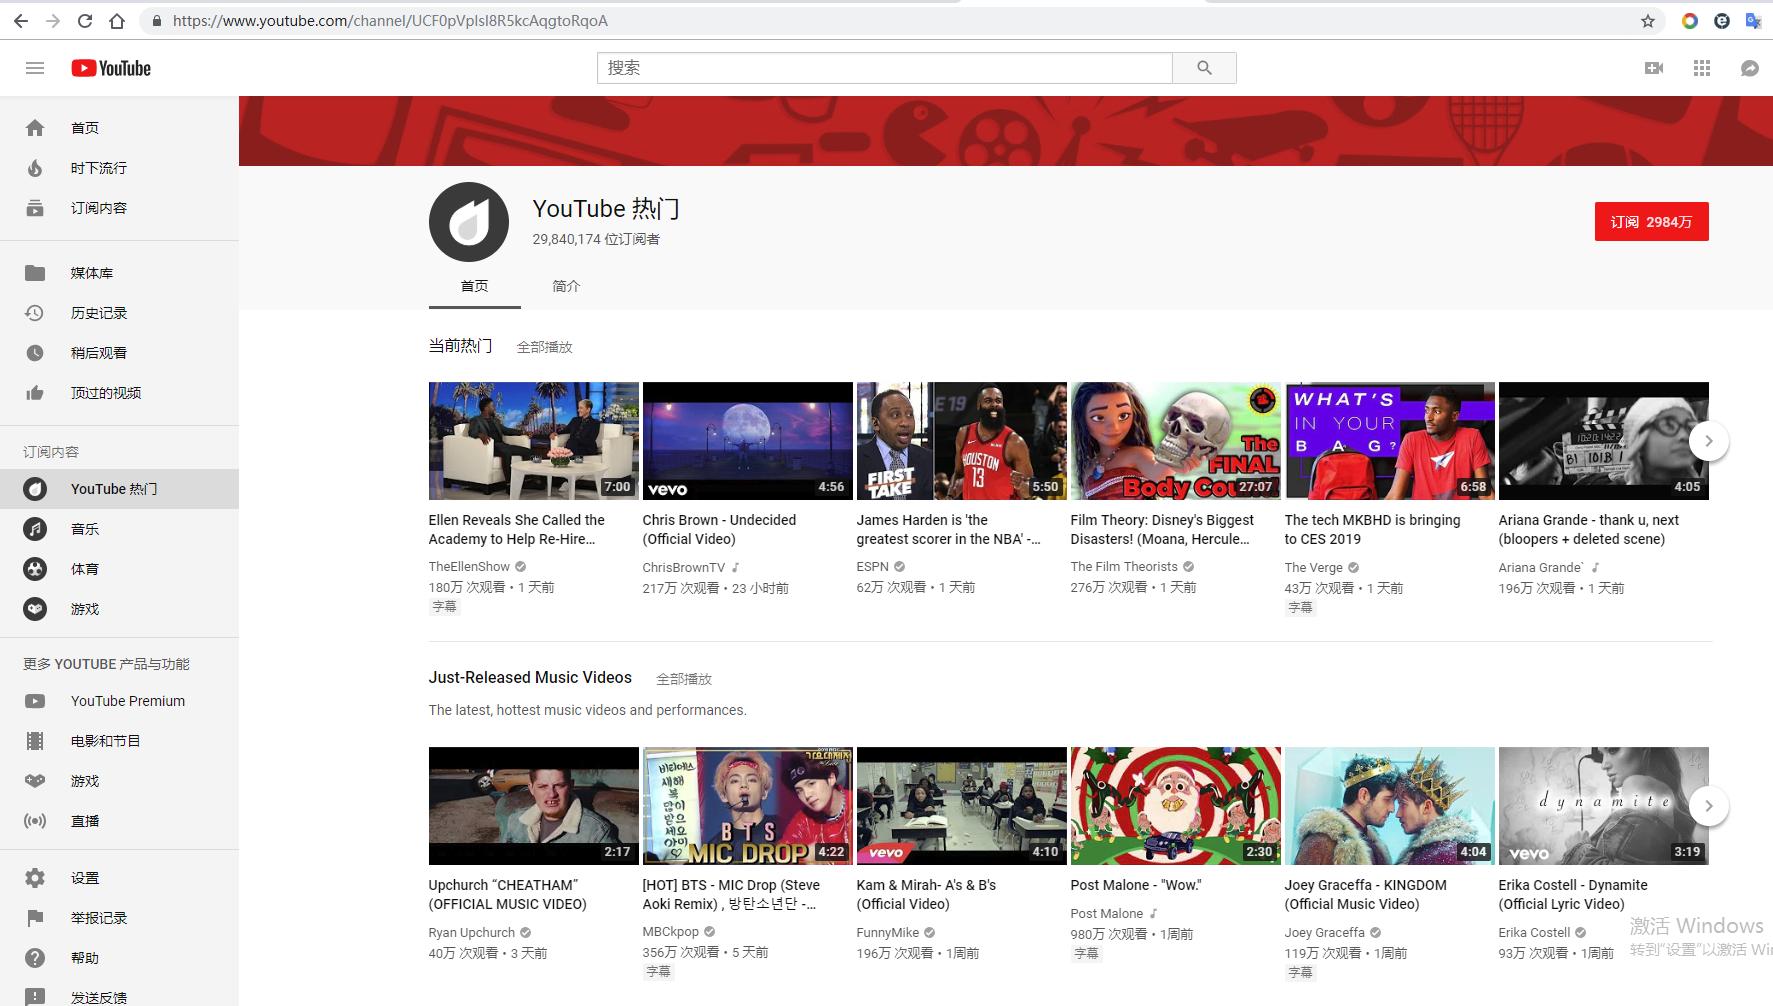Image resolution: width=1773 pixels, height=1006 pixels.
Task: Open the hamburger guide menu
Action: point(35,68)
